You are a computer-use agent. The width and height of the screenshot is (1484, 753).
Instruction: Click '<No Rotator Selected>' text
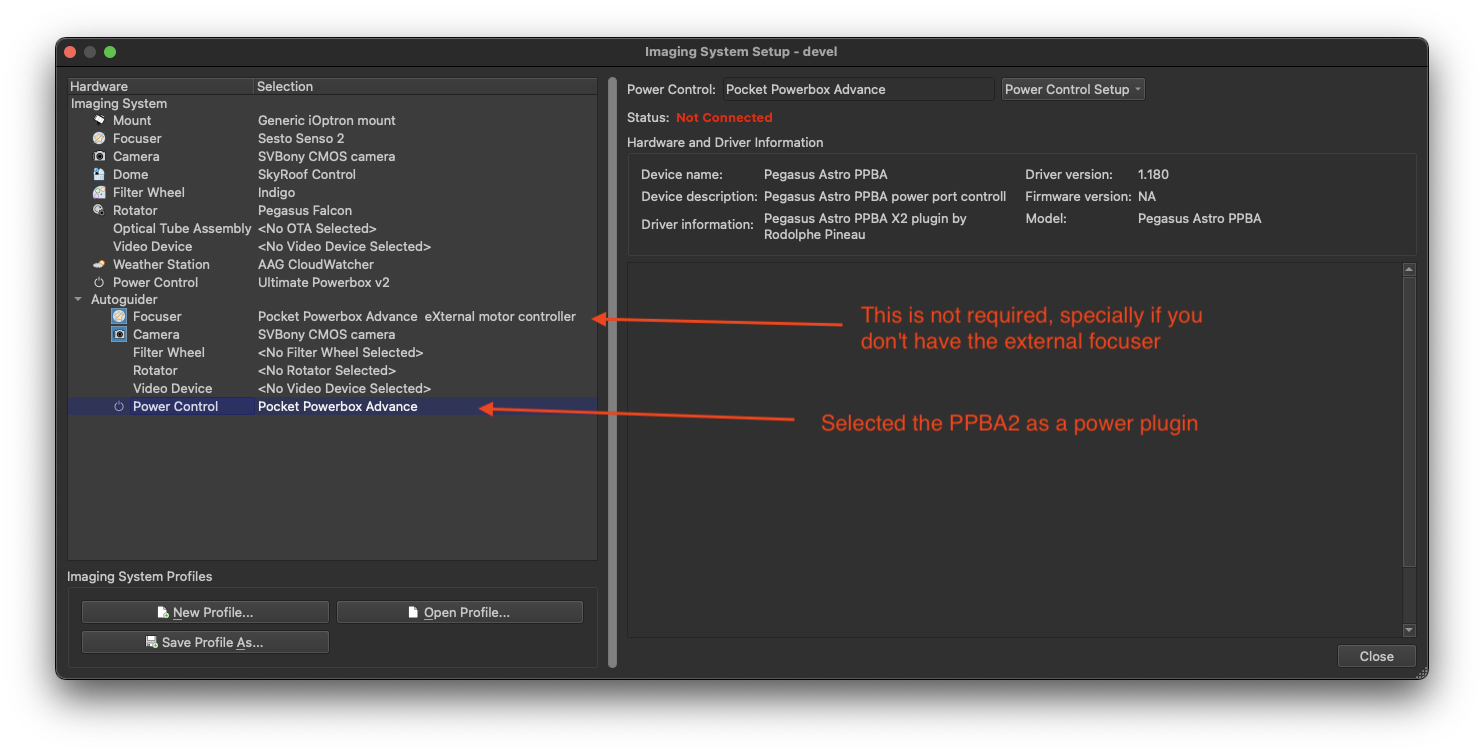pyautogui.click(x=327, y=370)
